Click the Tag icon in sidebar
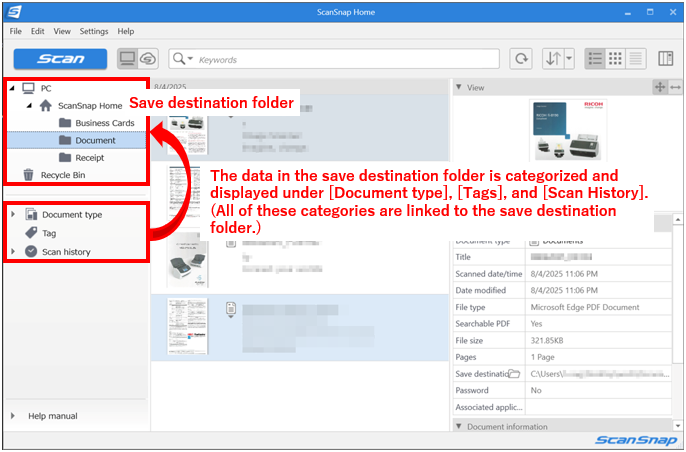 point(32,233)
